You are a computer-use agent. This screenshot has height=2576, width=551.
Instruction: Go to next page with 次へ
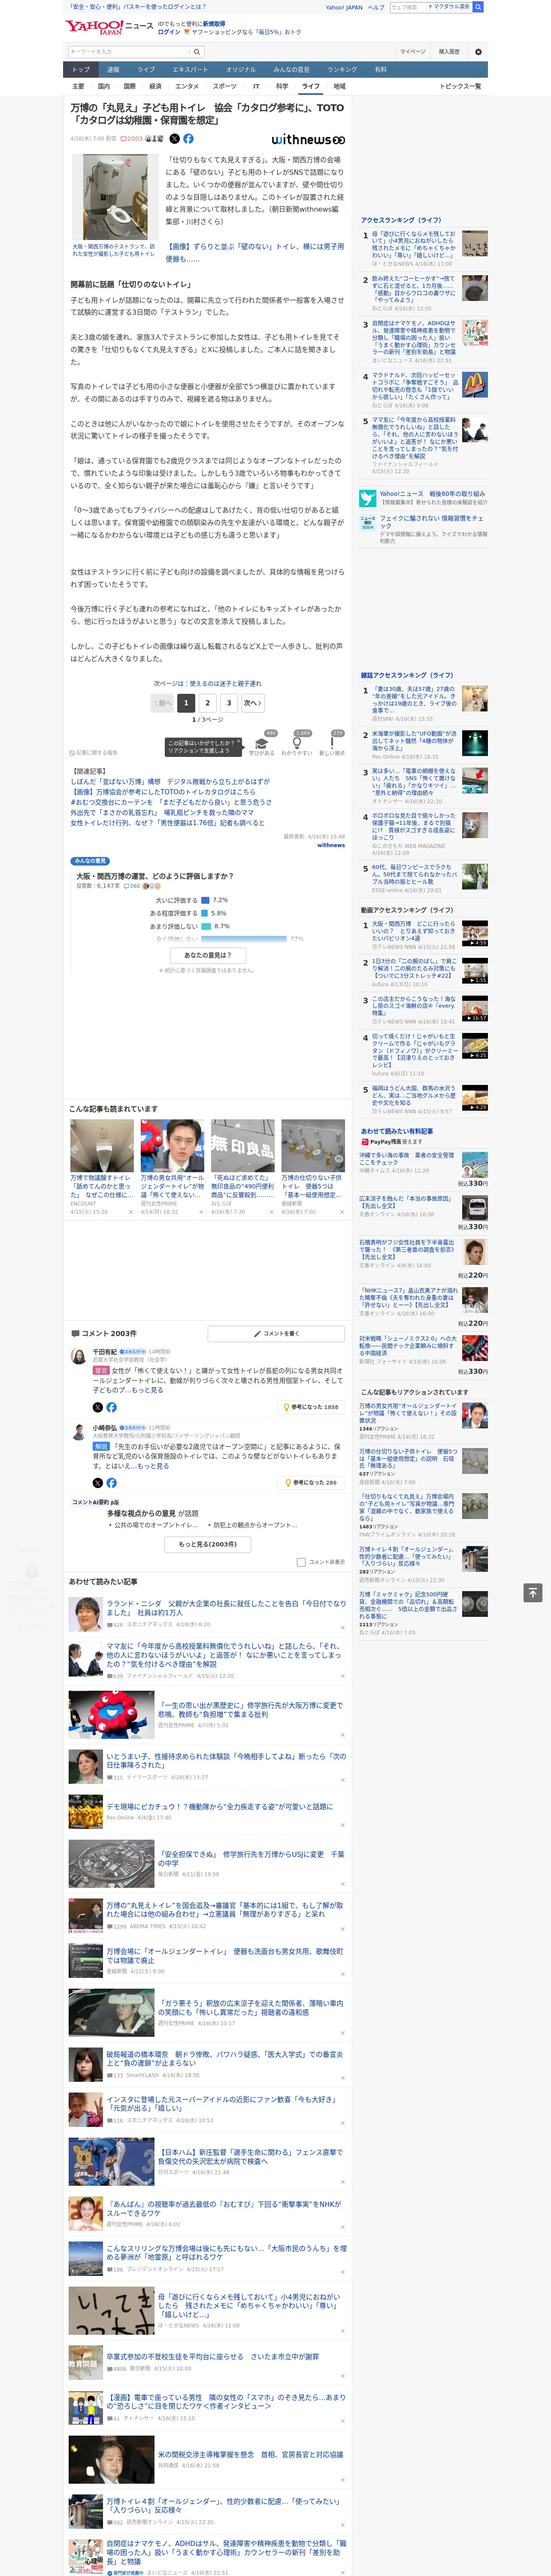254,703
